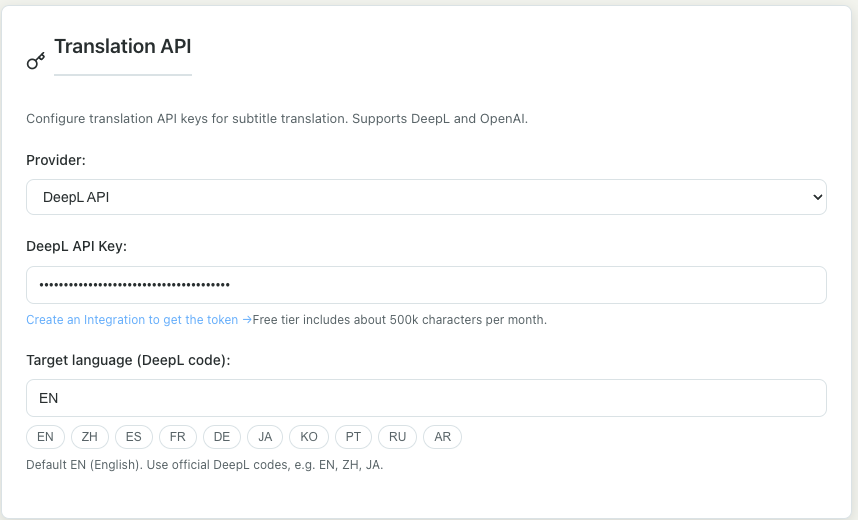Choose the ES language chip
This screenshot has height=520, width=858.
[133, 437]
